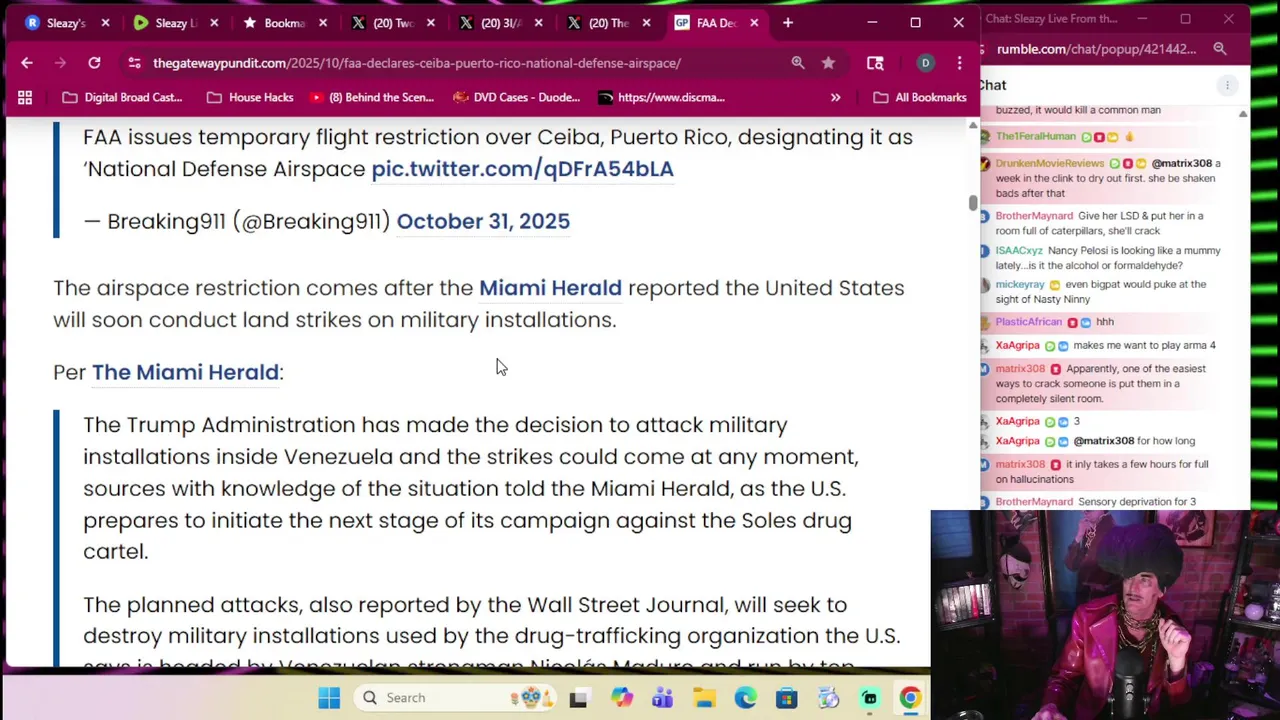Viewport: 1280px width, 720px height.
Task: Open Digital Broad Cast bookmark folder
Action: click(x=122, y=97)
